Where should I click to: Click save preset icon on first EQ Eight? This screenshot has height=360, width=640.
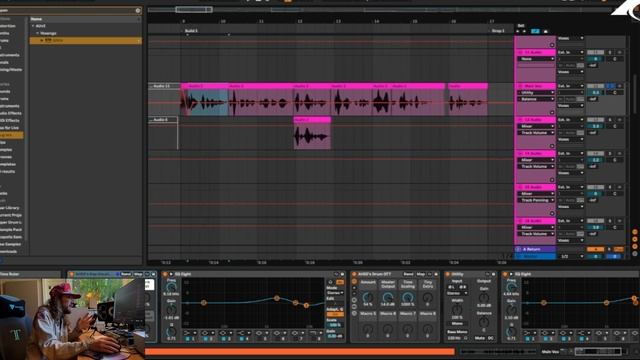[342, 274]
